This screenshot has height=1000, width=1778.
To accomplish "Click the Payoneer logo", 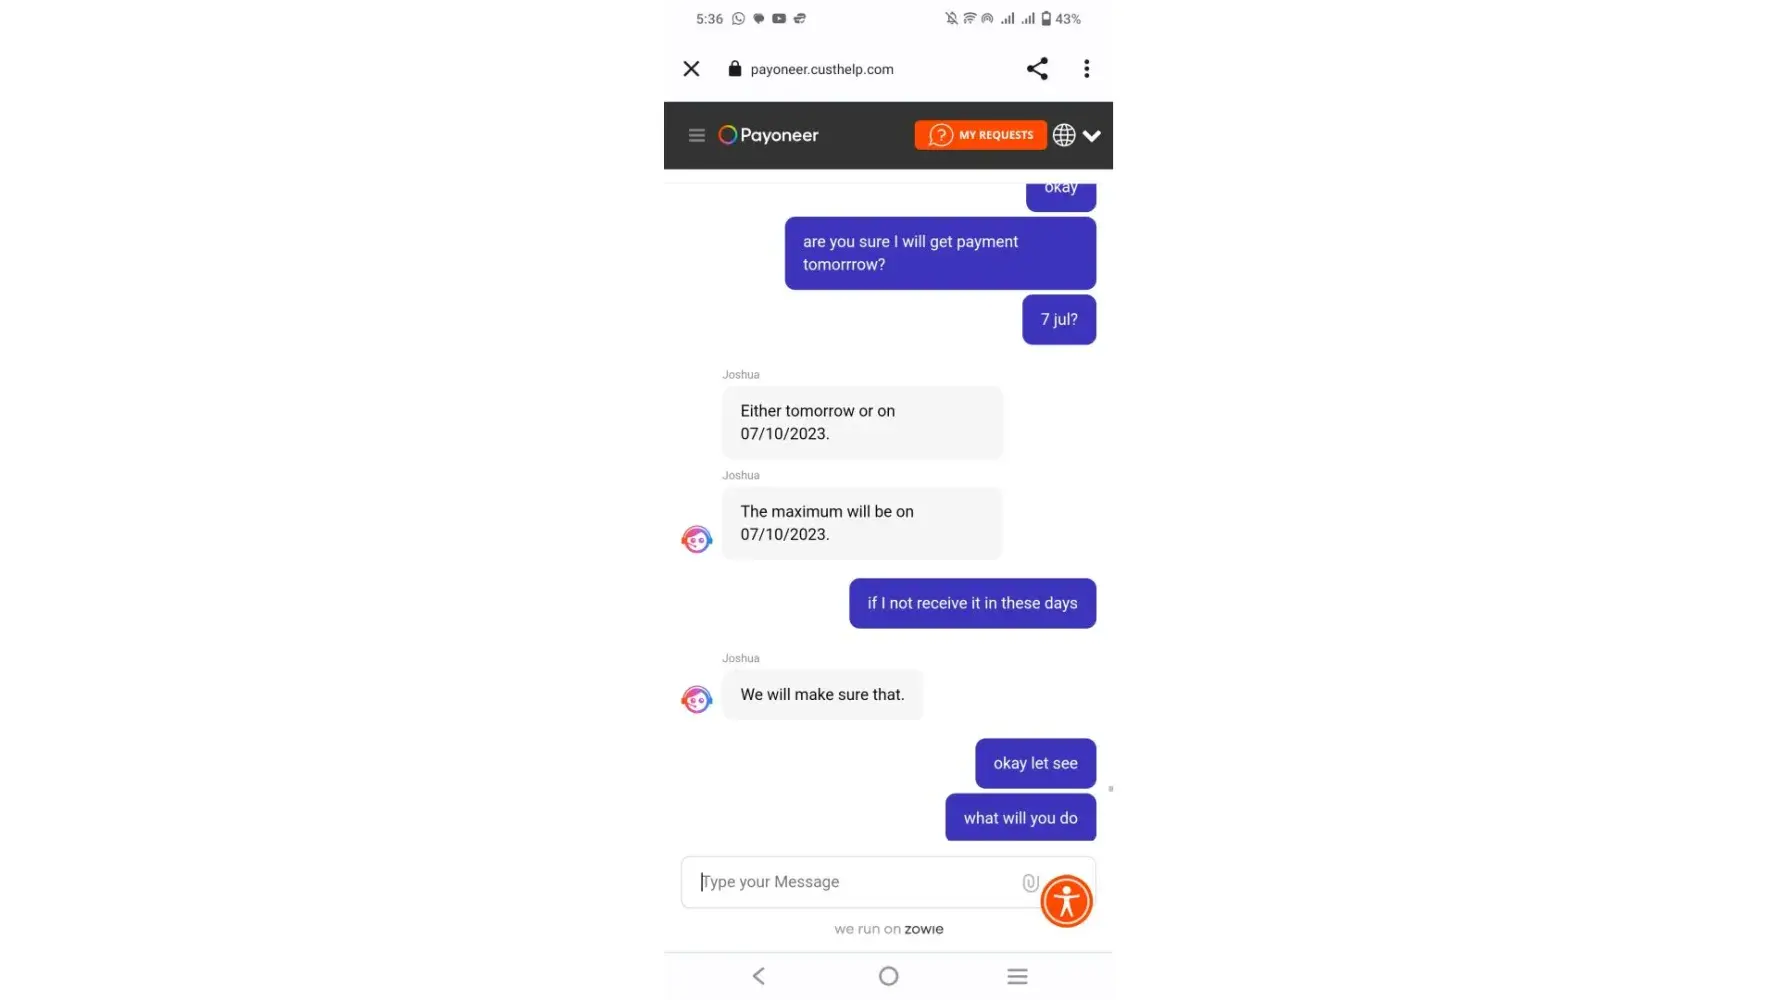I will (768, 135).
